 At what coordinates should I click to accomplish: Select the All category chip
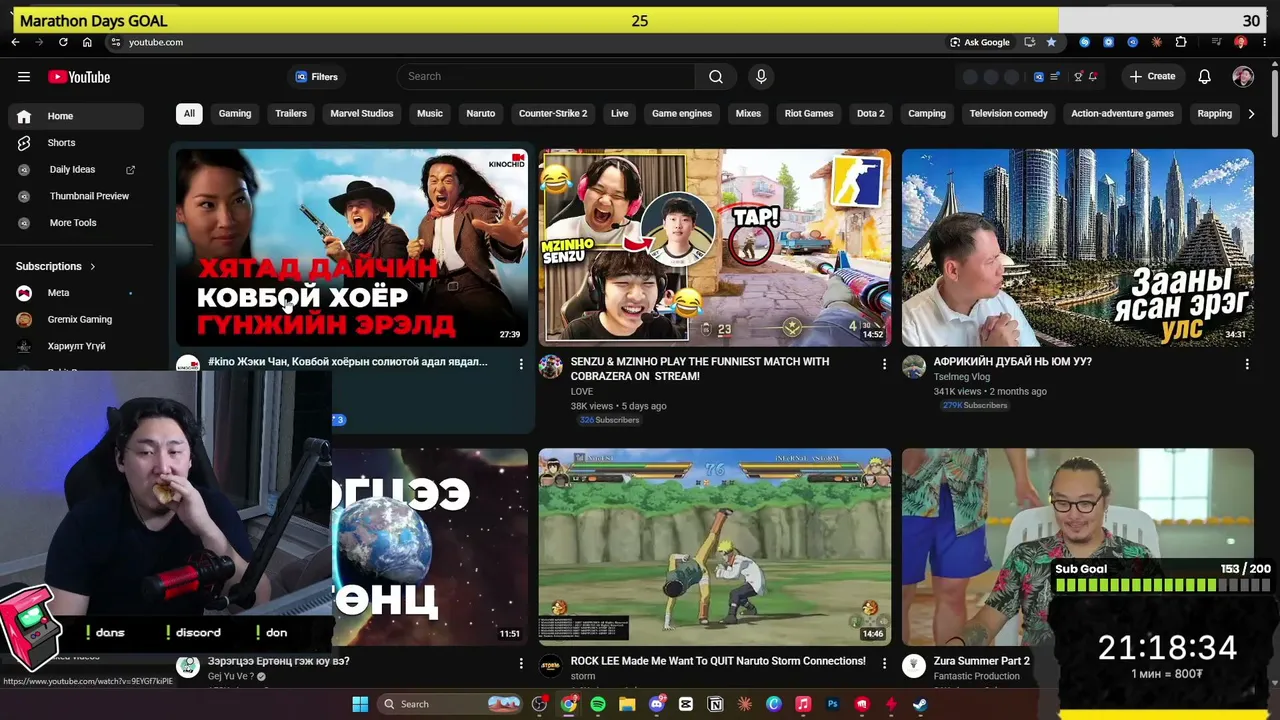tap(189, 114)
